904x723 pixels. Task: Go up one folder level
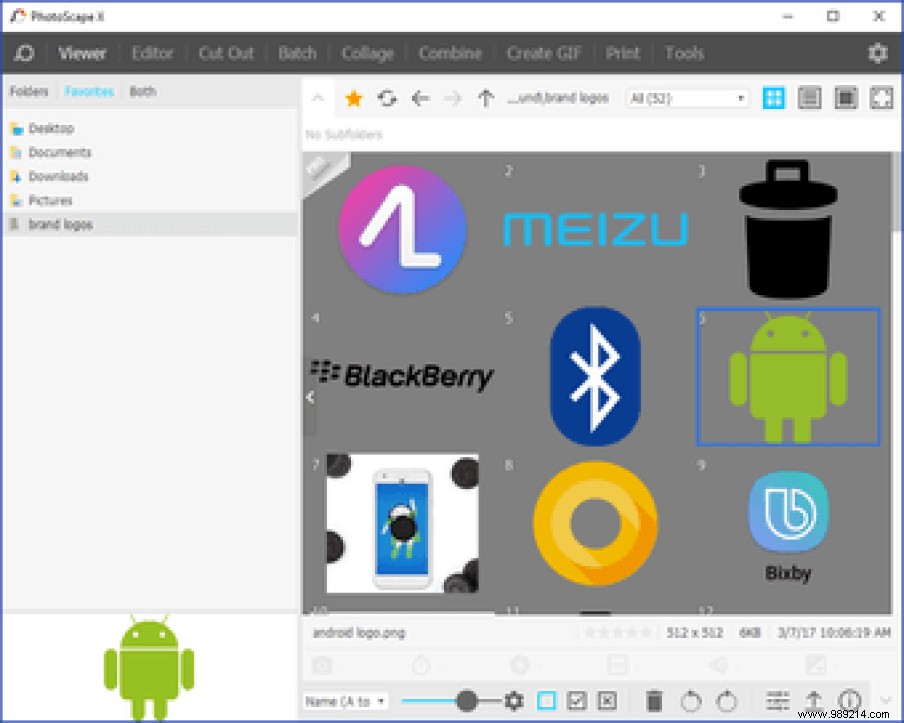click(x=486, y=98)
